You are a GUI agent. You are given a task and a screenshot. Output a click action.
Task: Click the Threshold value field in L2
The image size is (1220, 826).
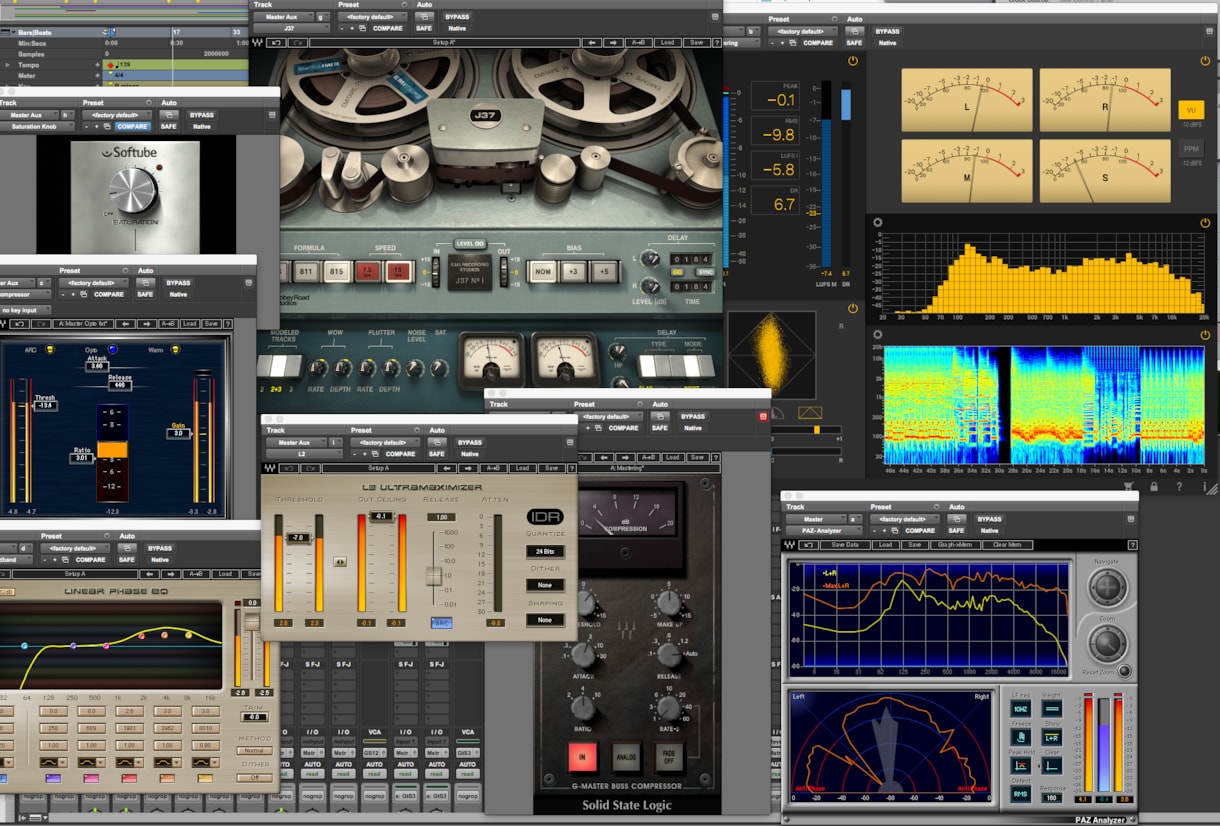click(297, 537)
